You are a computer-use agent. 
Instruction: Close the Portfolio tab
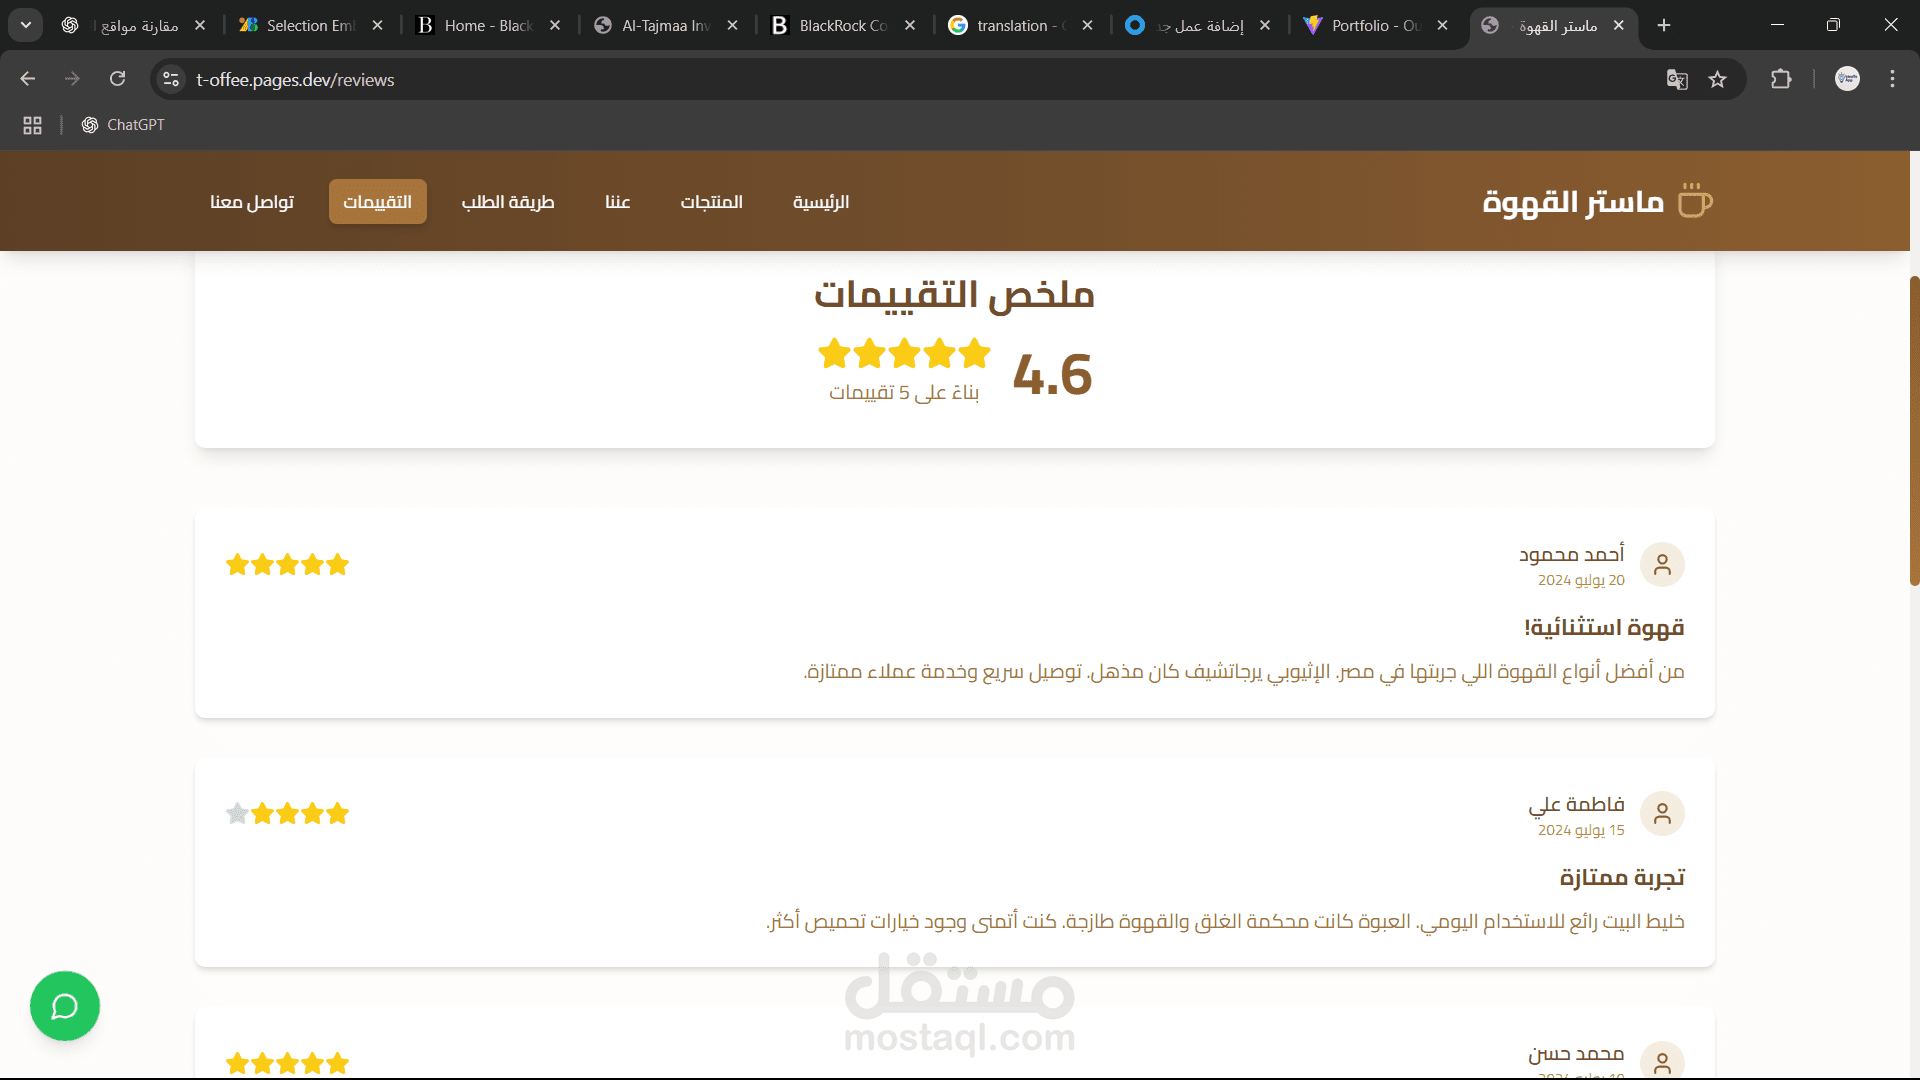pos(1442,26)
